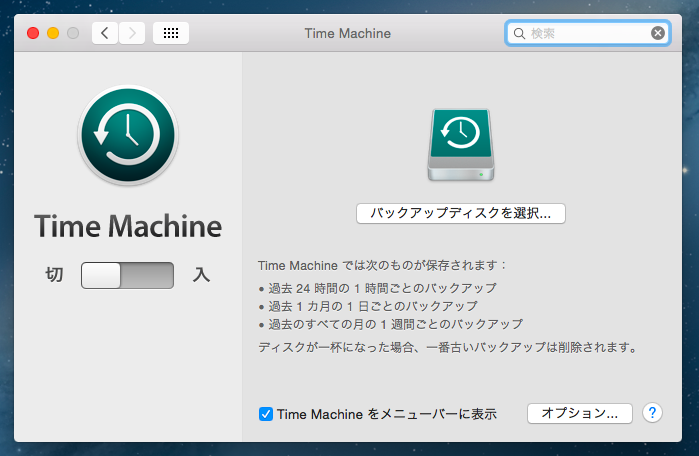699x456 pixels.
Task: Toggle the Time Machine 切/入 switch
Action: [x=127, y=275]
